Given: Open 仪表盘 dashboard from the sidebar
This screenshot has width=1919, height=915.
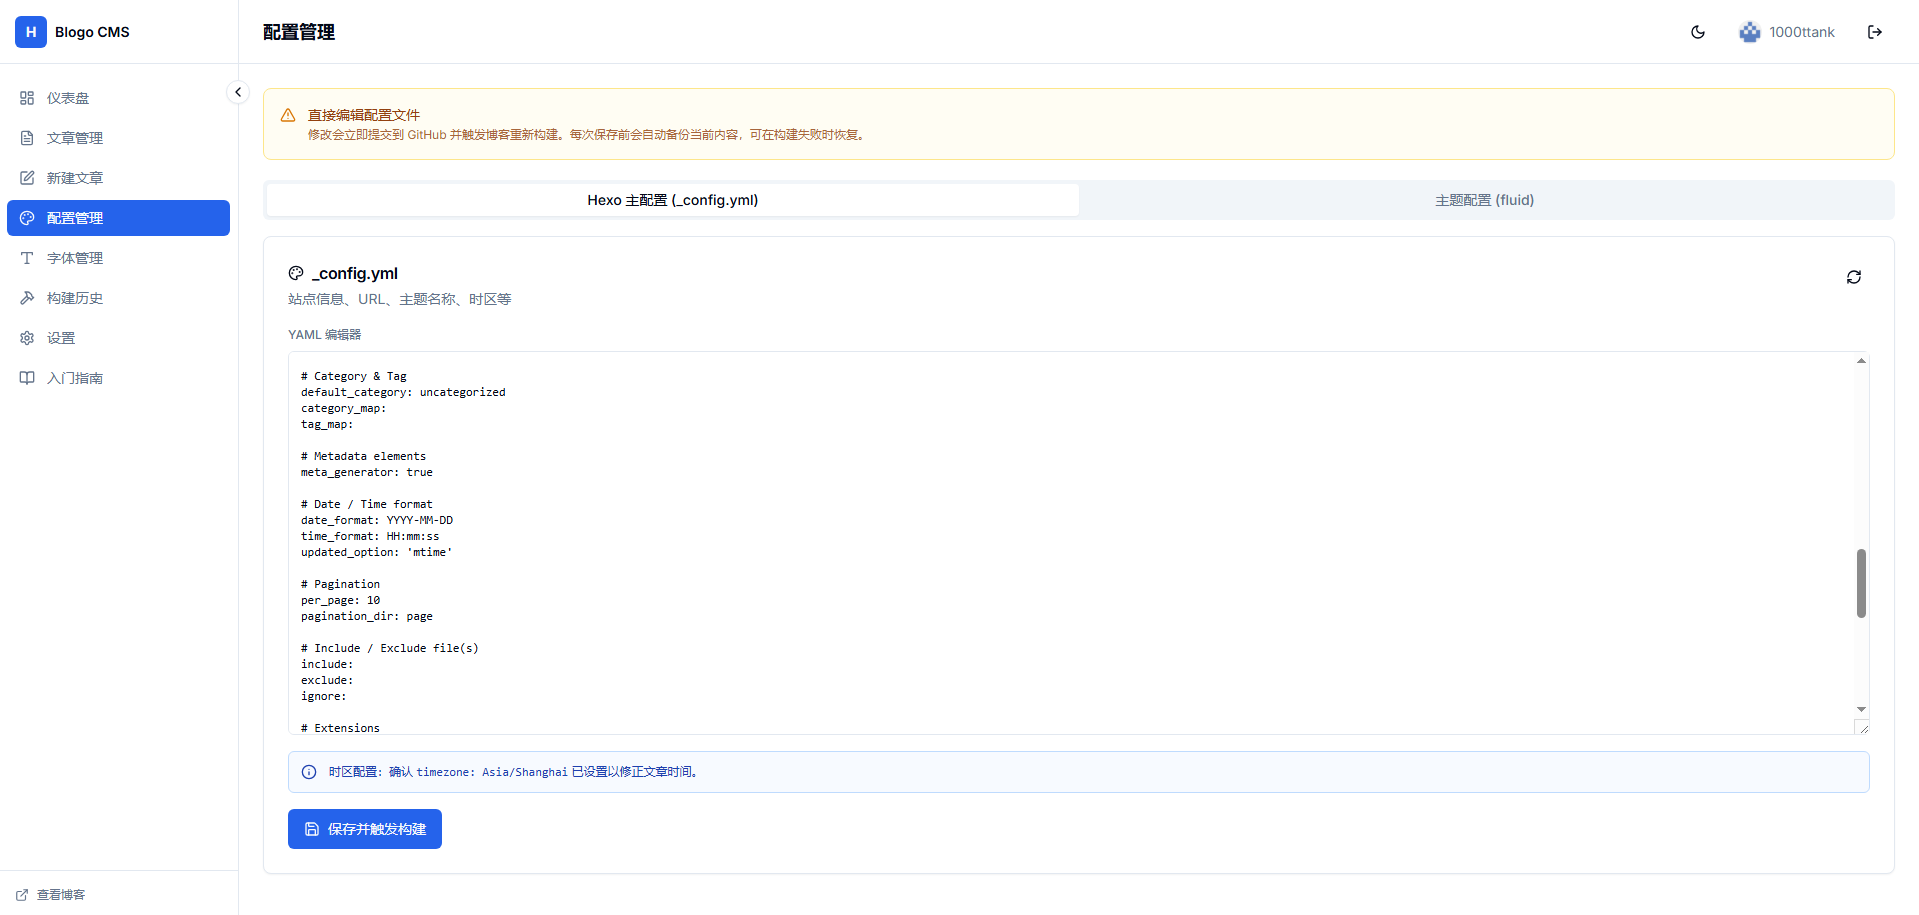Looking at the screenshot, I should (68, 98).
